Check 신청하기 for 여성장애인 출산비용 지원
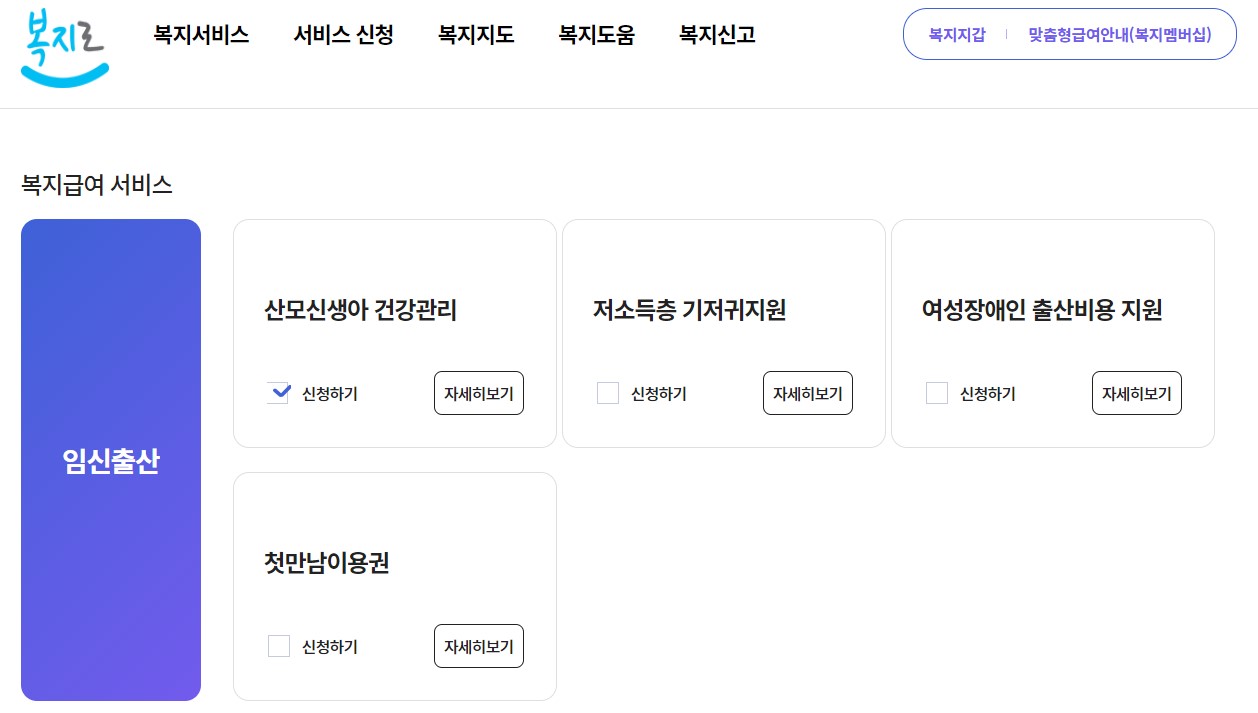Viewport: 1258px width, 713px height. click(x=937, y=393)
